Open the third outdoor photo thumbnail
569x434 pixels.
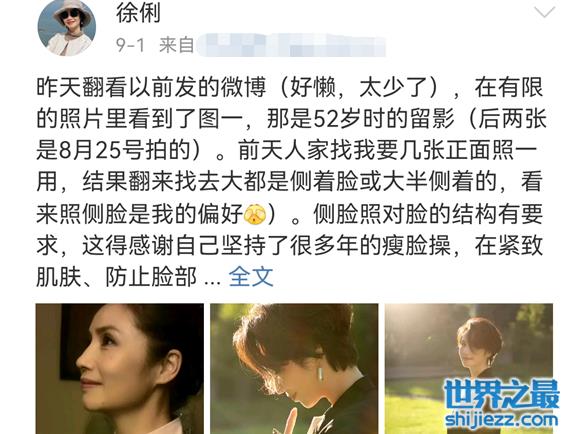coord(469,369)
